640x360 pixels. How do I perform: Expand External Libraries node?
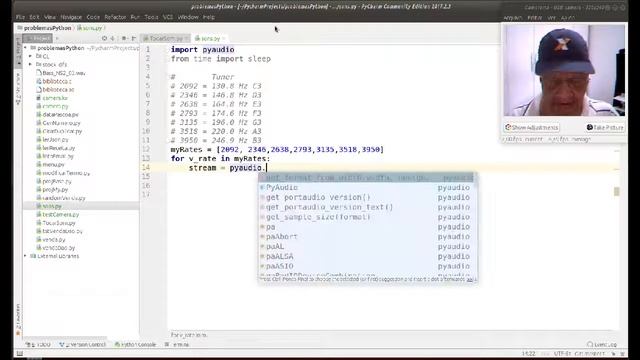point(25,256)
